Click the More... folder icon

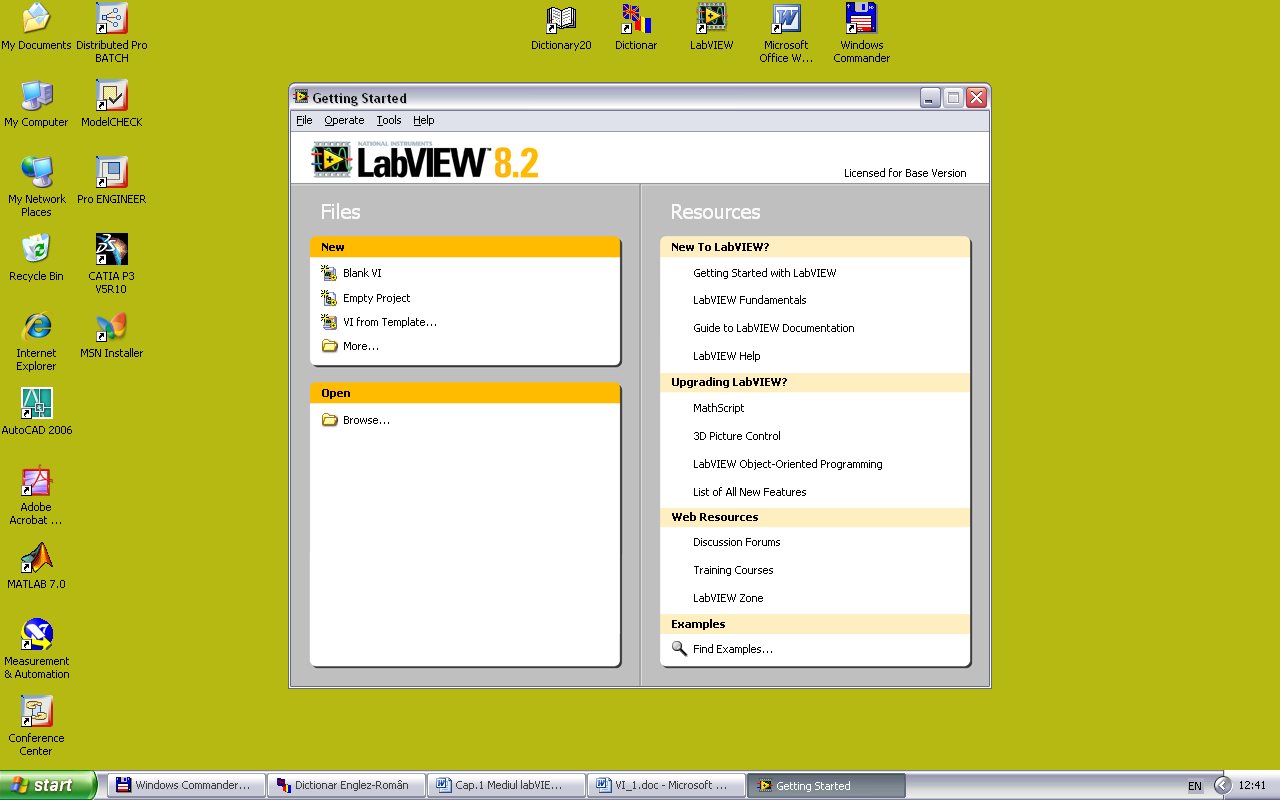click(x=329, y=346)
